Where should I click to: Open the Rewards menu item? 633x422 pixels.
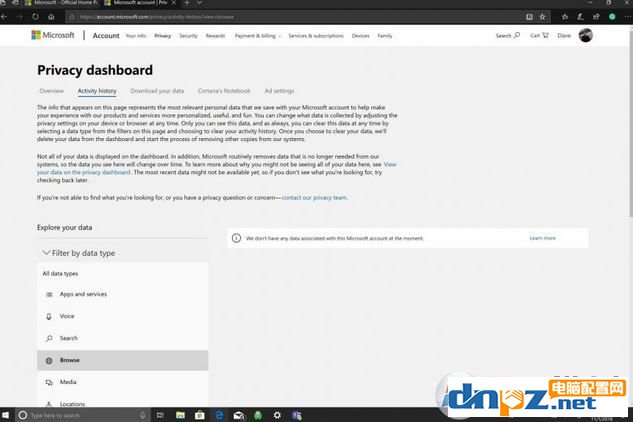pyautogui.click(x=215, y=36)
